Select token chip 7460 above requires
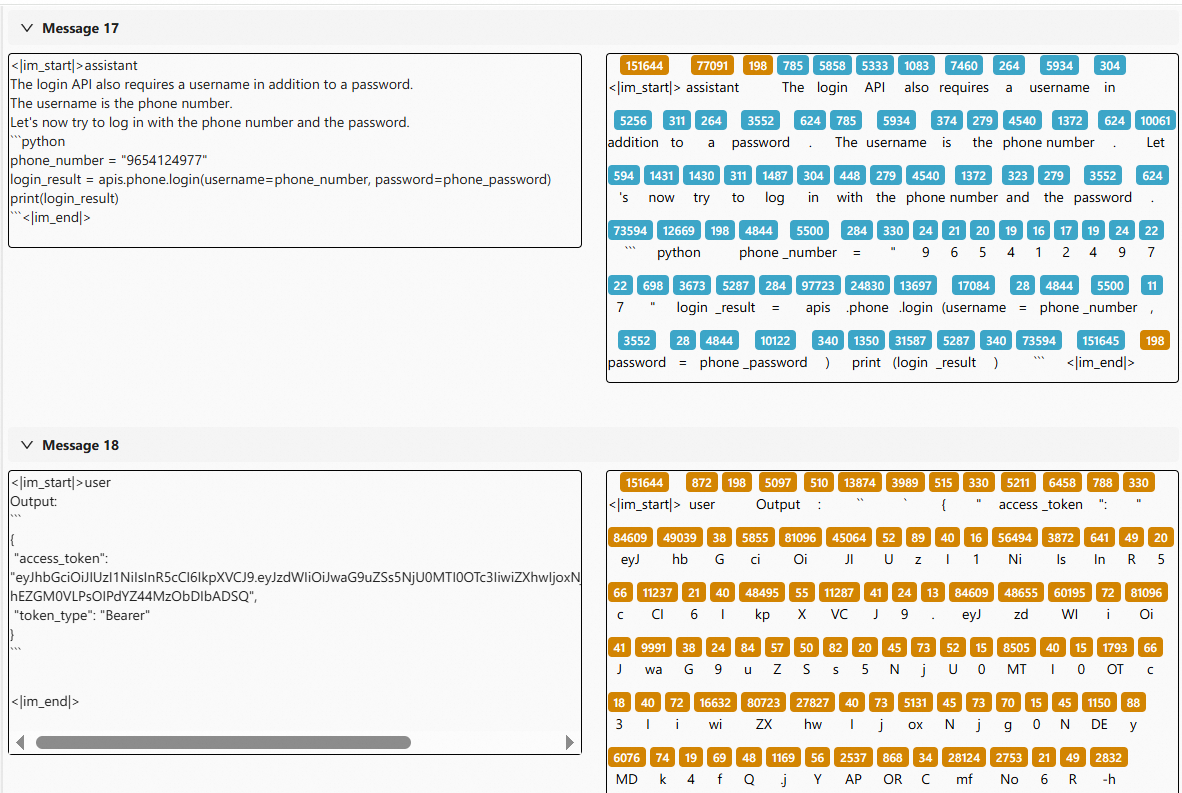 point(963,66)
